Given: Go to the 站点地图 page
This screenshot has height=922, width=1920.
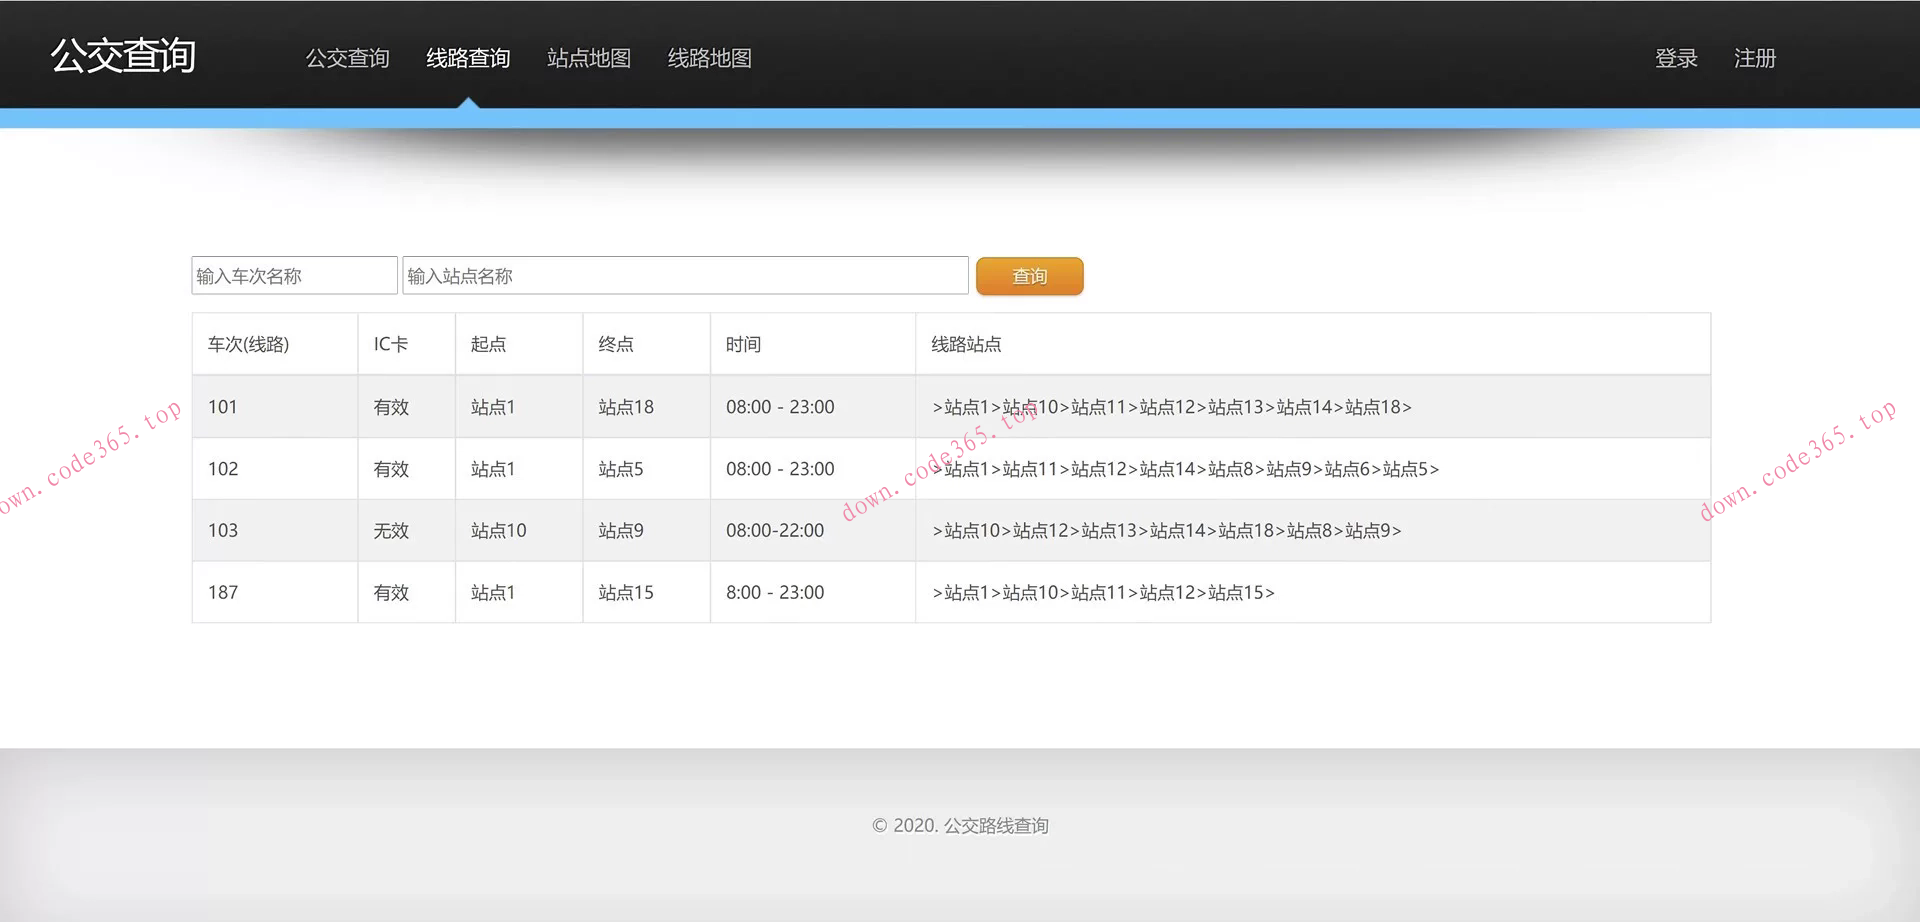Looking at the screenshot, I should pyautogui.click(x=589, y=59).
